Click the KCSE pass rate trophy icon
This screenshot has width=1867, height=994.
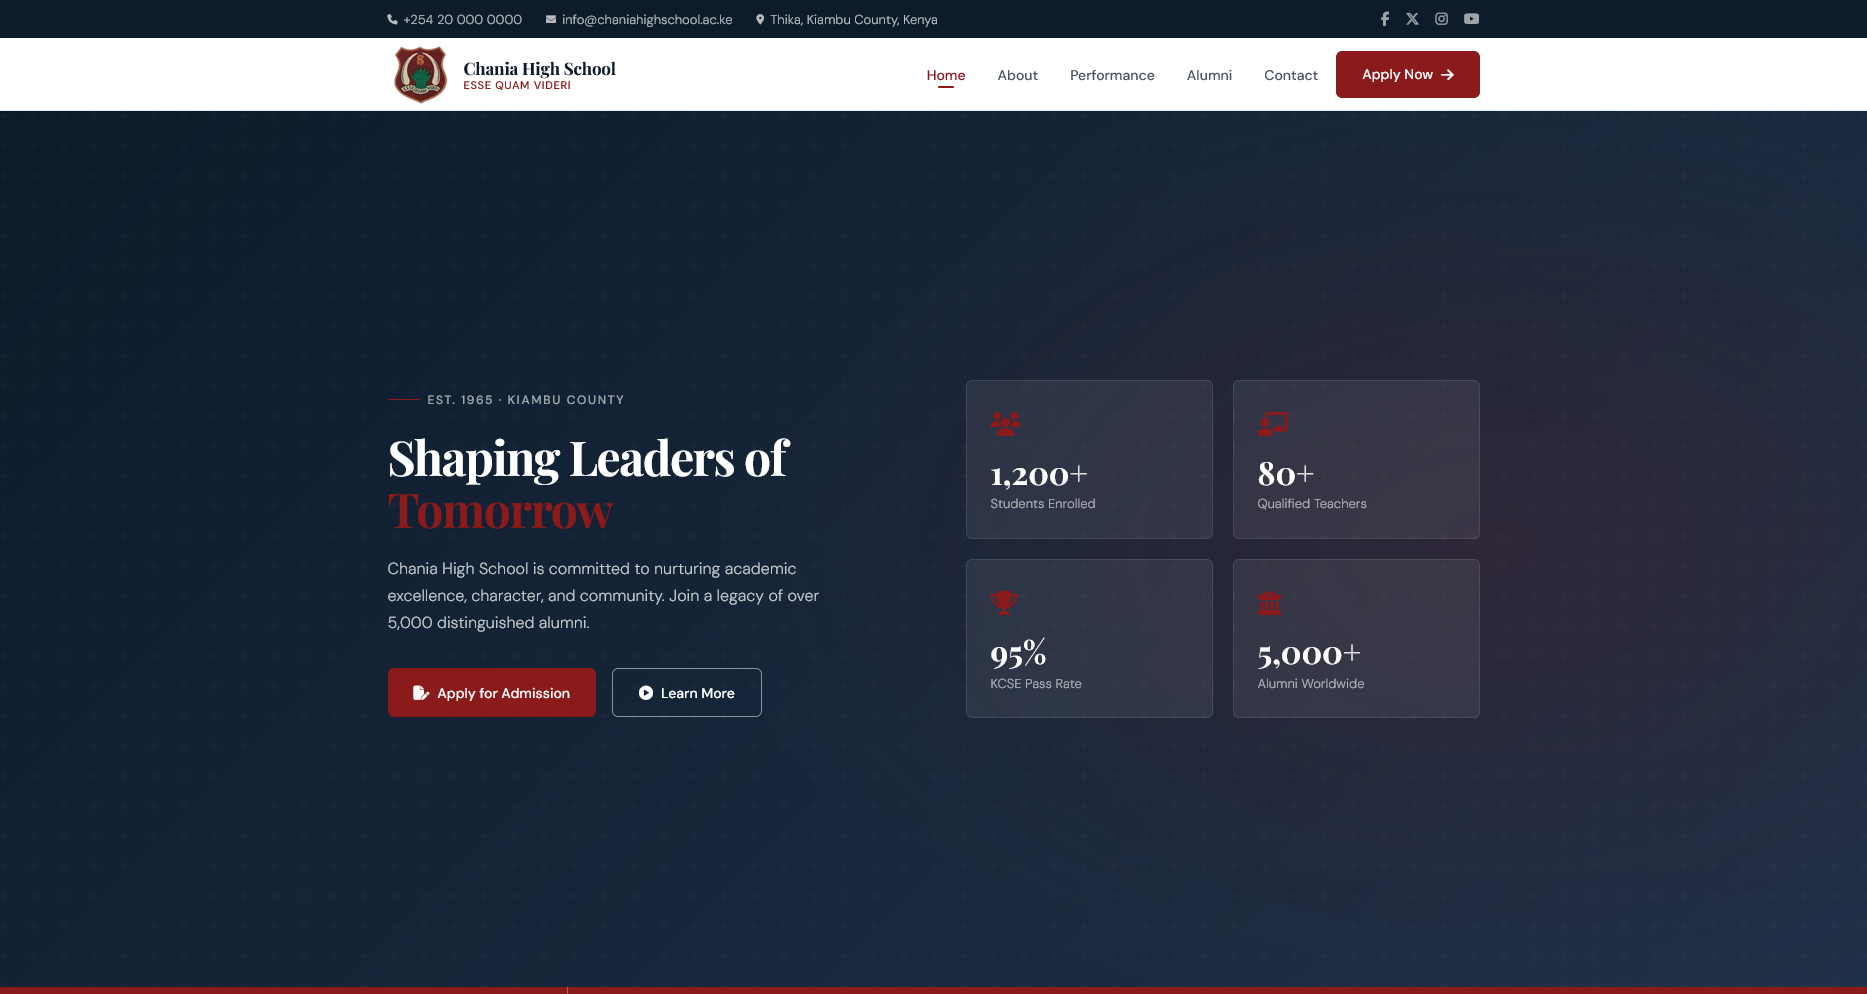(x=1003, y=603)
